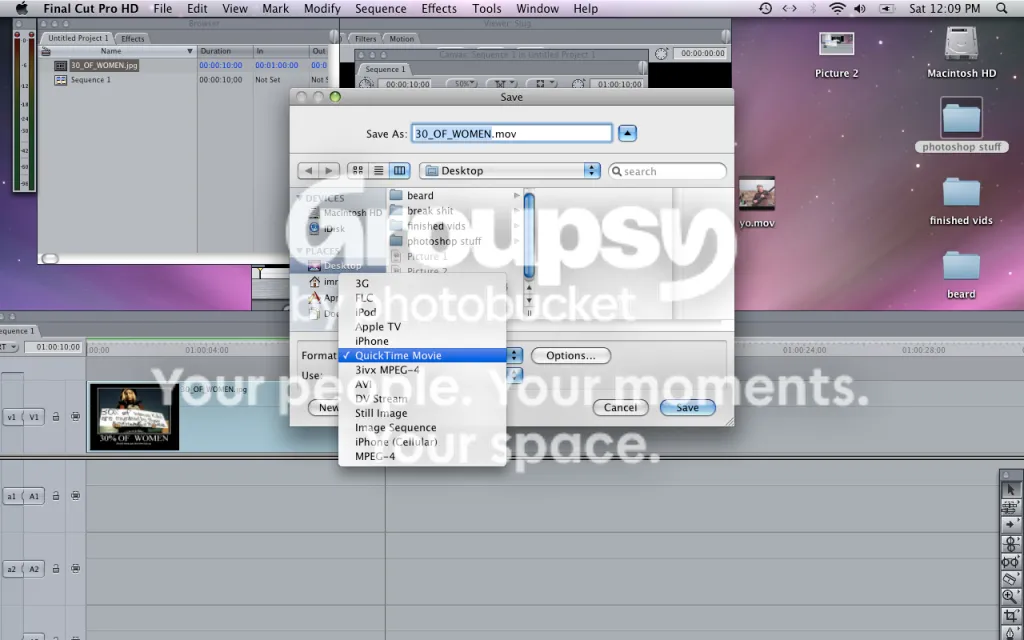Toggle Auto Select on track A2
The width and height of the screenshot is (1024, 640).
point(76,569)
